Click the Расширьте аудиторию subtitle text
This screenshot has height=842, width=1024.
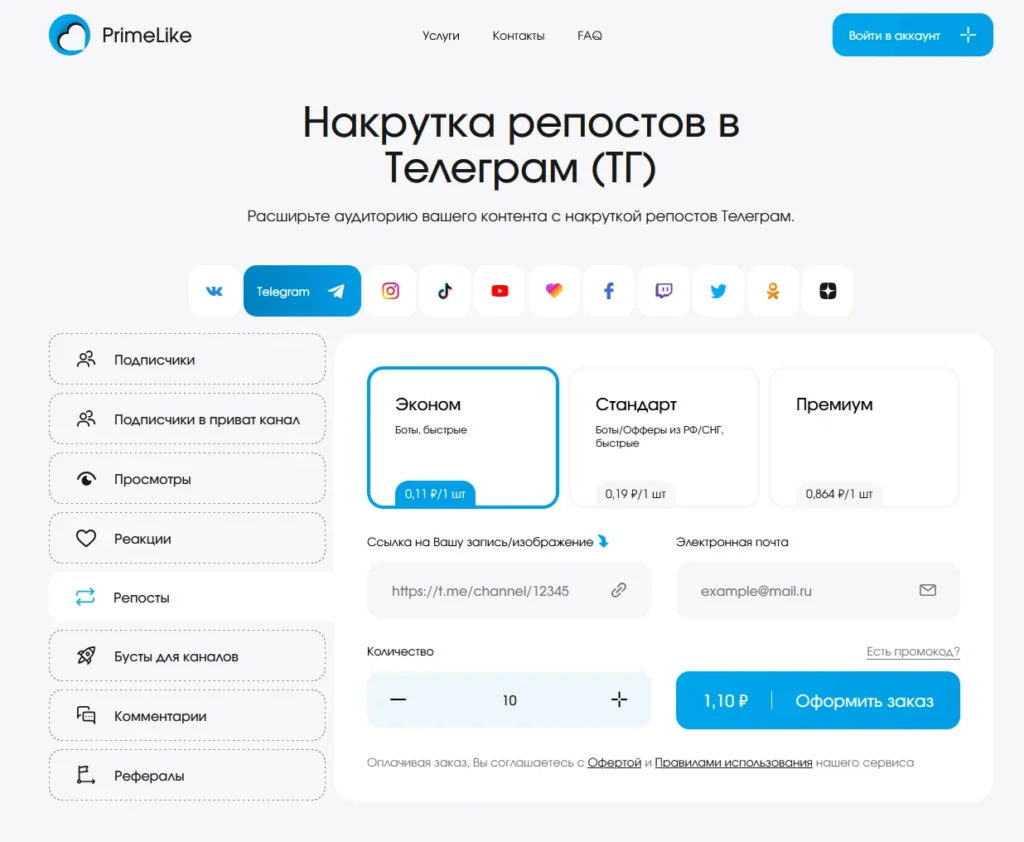[x=520, y=216]
